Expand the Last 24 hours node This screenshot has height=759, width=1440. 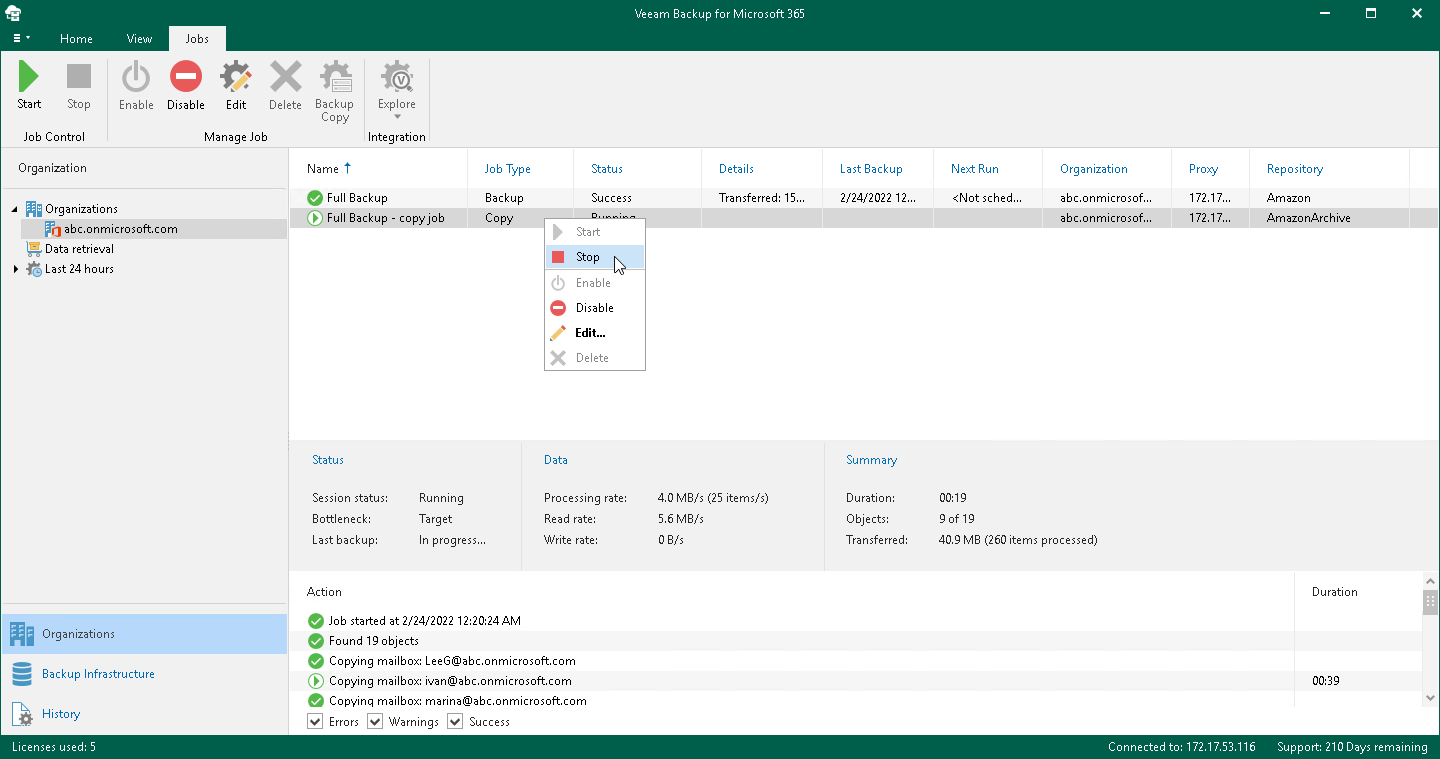click(x=15, y=269)
